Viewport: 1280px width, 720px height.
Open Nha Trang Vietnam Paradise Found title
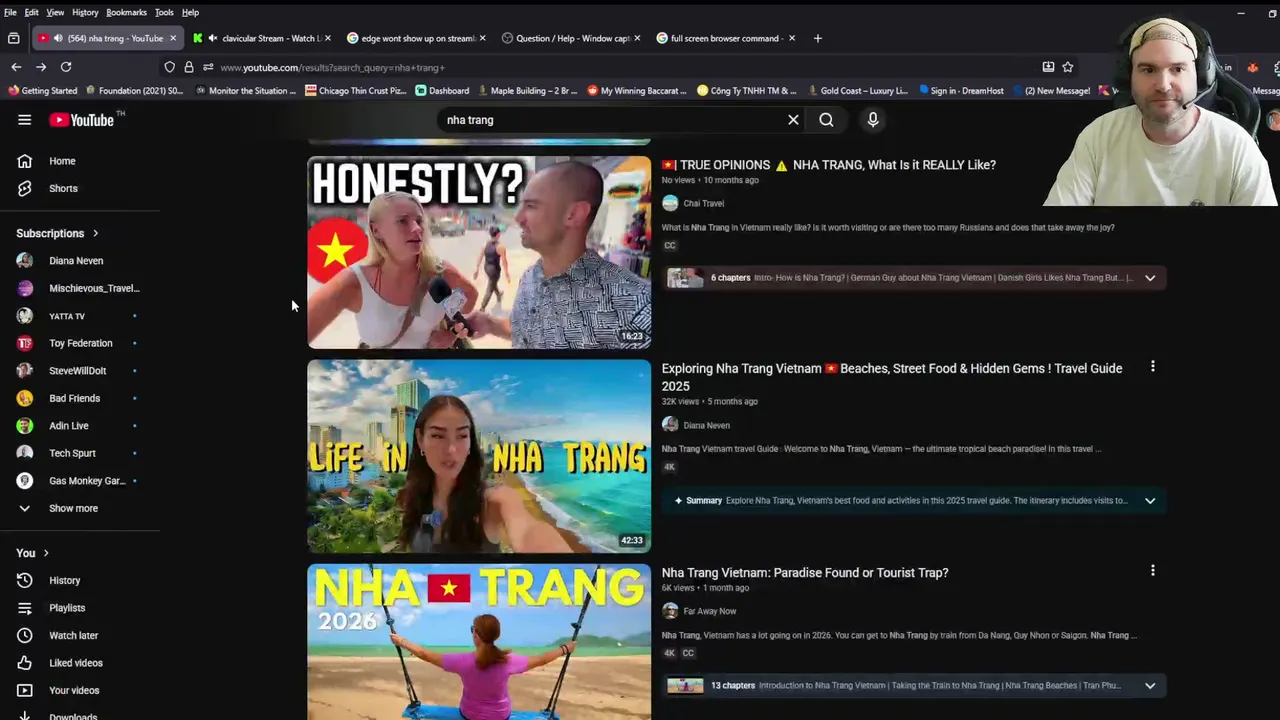805,573
